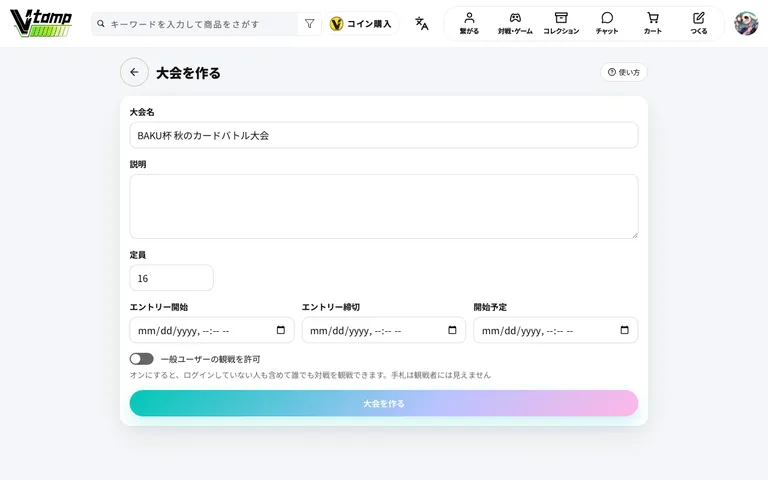This screenshot has width=768, height=480.
Task: Click the 開始予定 datetime field
Action: (555, 330)
